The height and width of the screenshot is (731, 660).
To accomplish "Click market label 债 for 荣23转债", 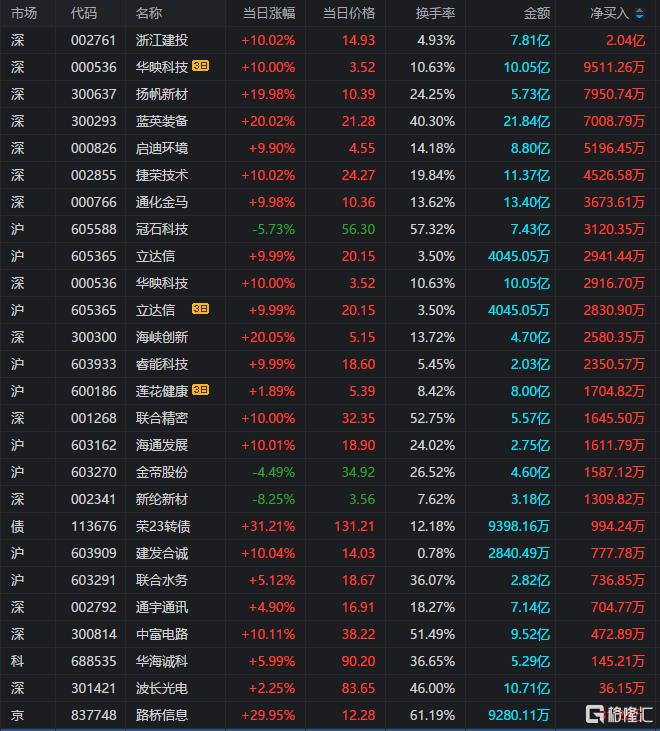I will 17,527.
